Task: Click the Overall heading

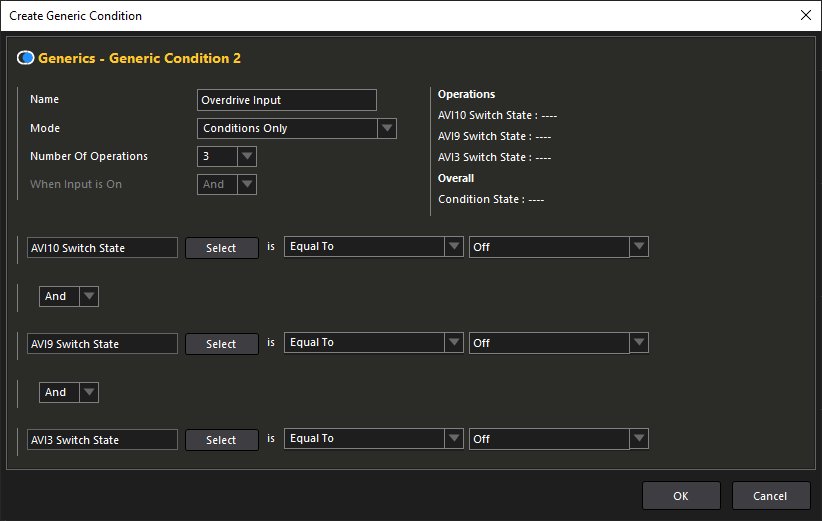Action: pyautogui.click(x=456, y=178)
